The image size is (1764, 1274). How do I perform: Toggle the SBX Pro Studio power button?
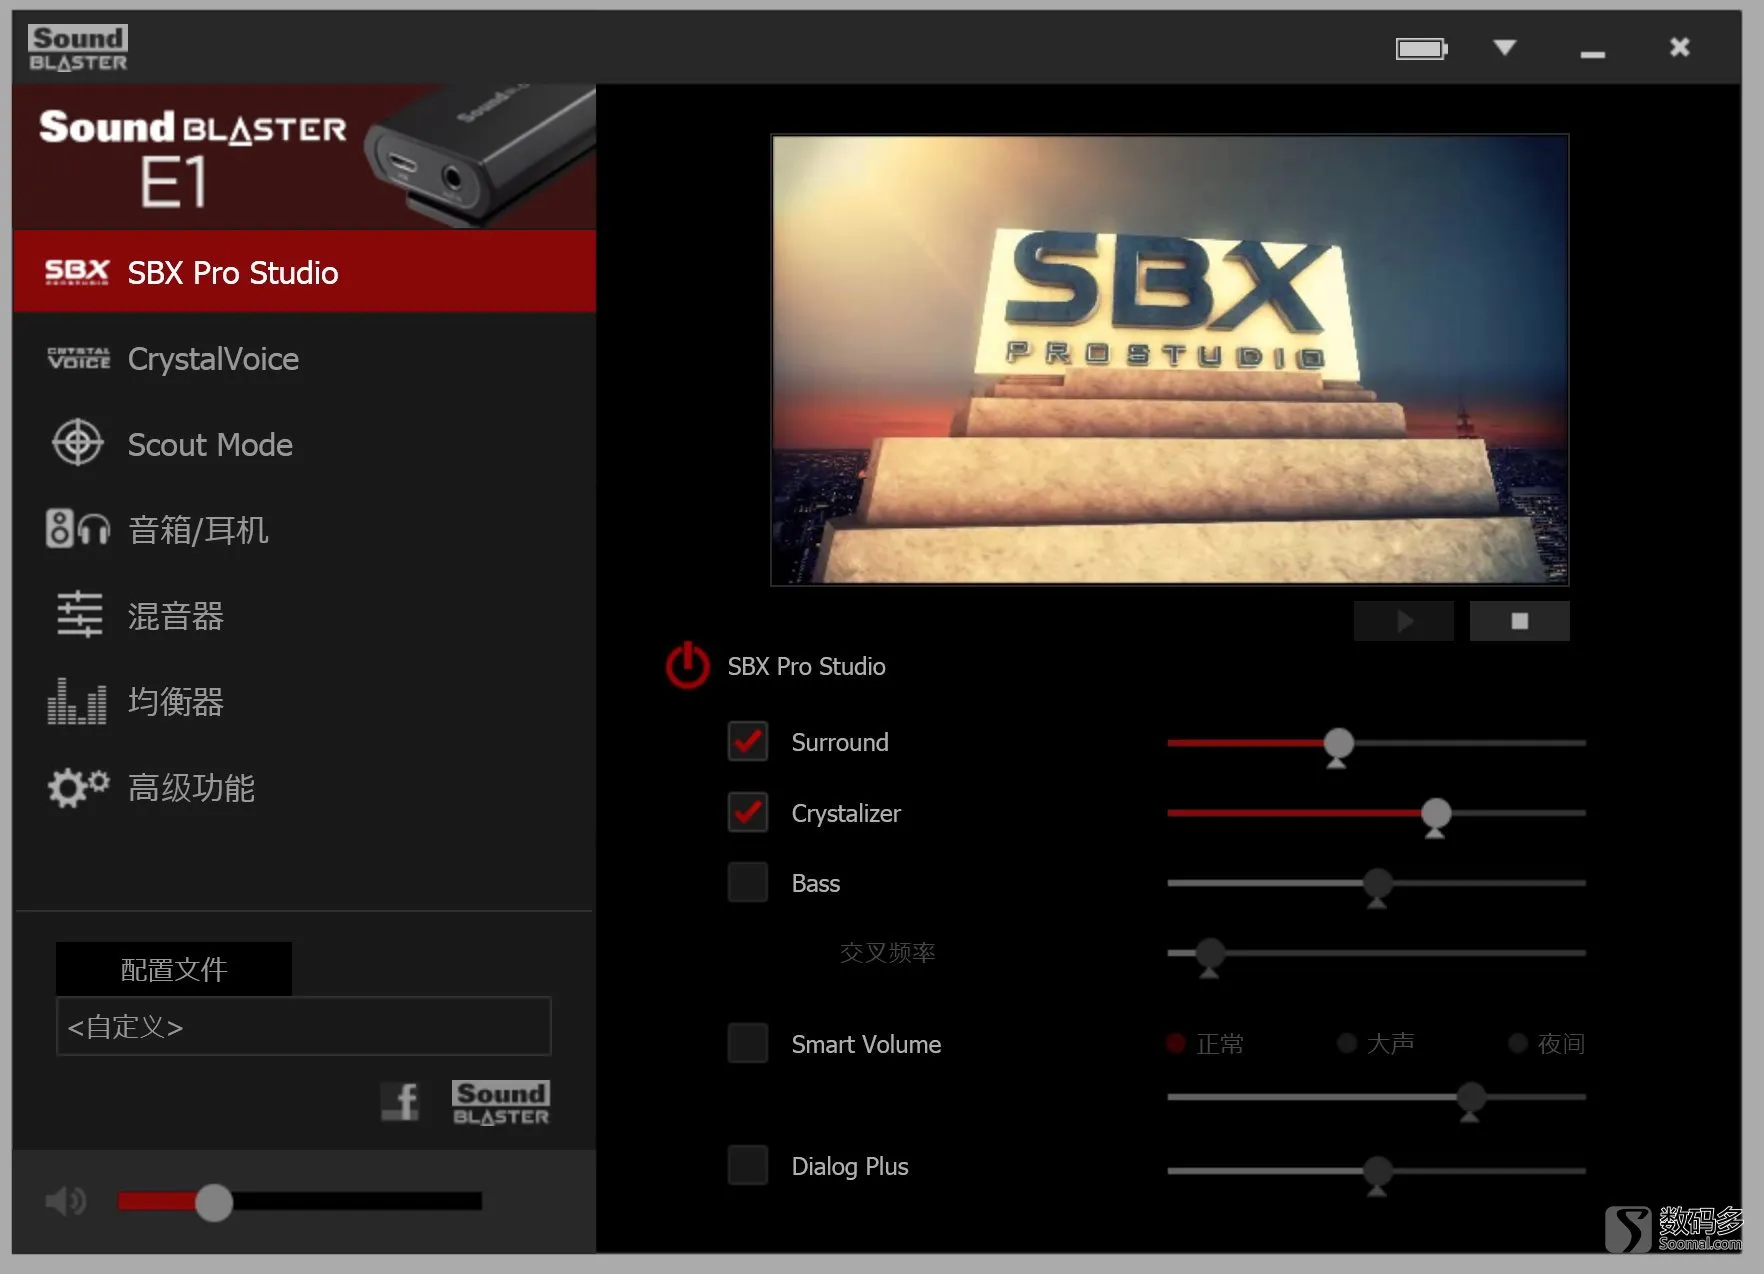[688, 666]
